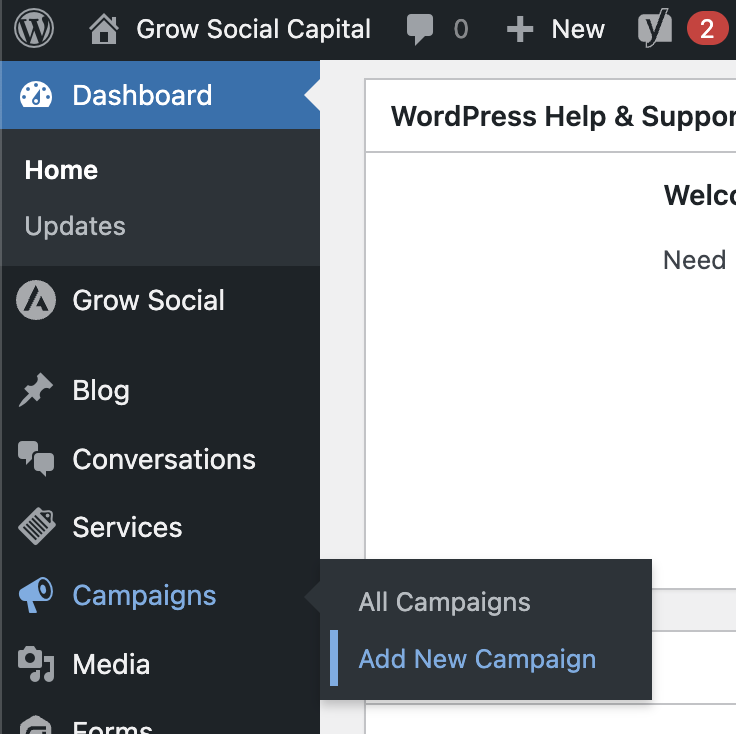Visit the Grow Social Capital site link

[x=253, y=29]
